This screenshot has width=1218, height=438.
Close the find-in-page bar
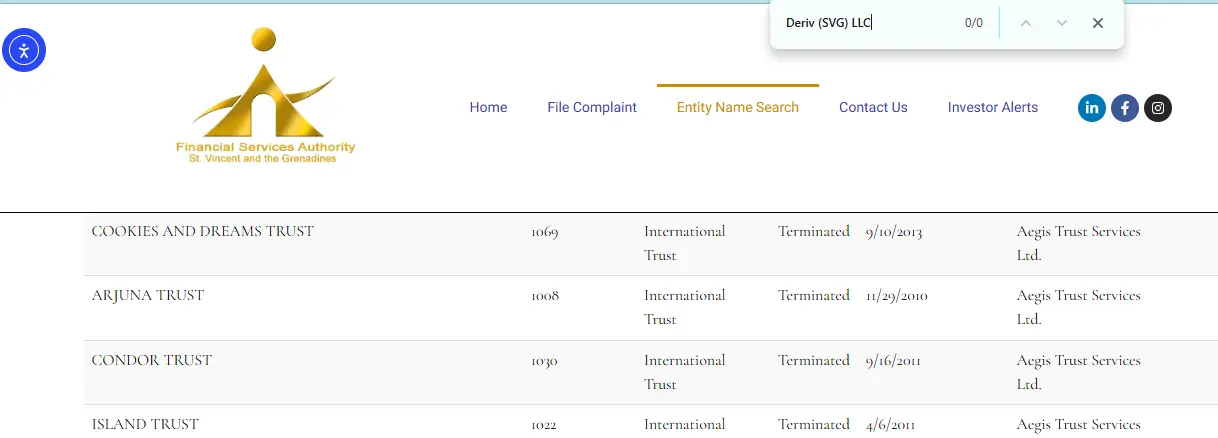(1098, 23)
